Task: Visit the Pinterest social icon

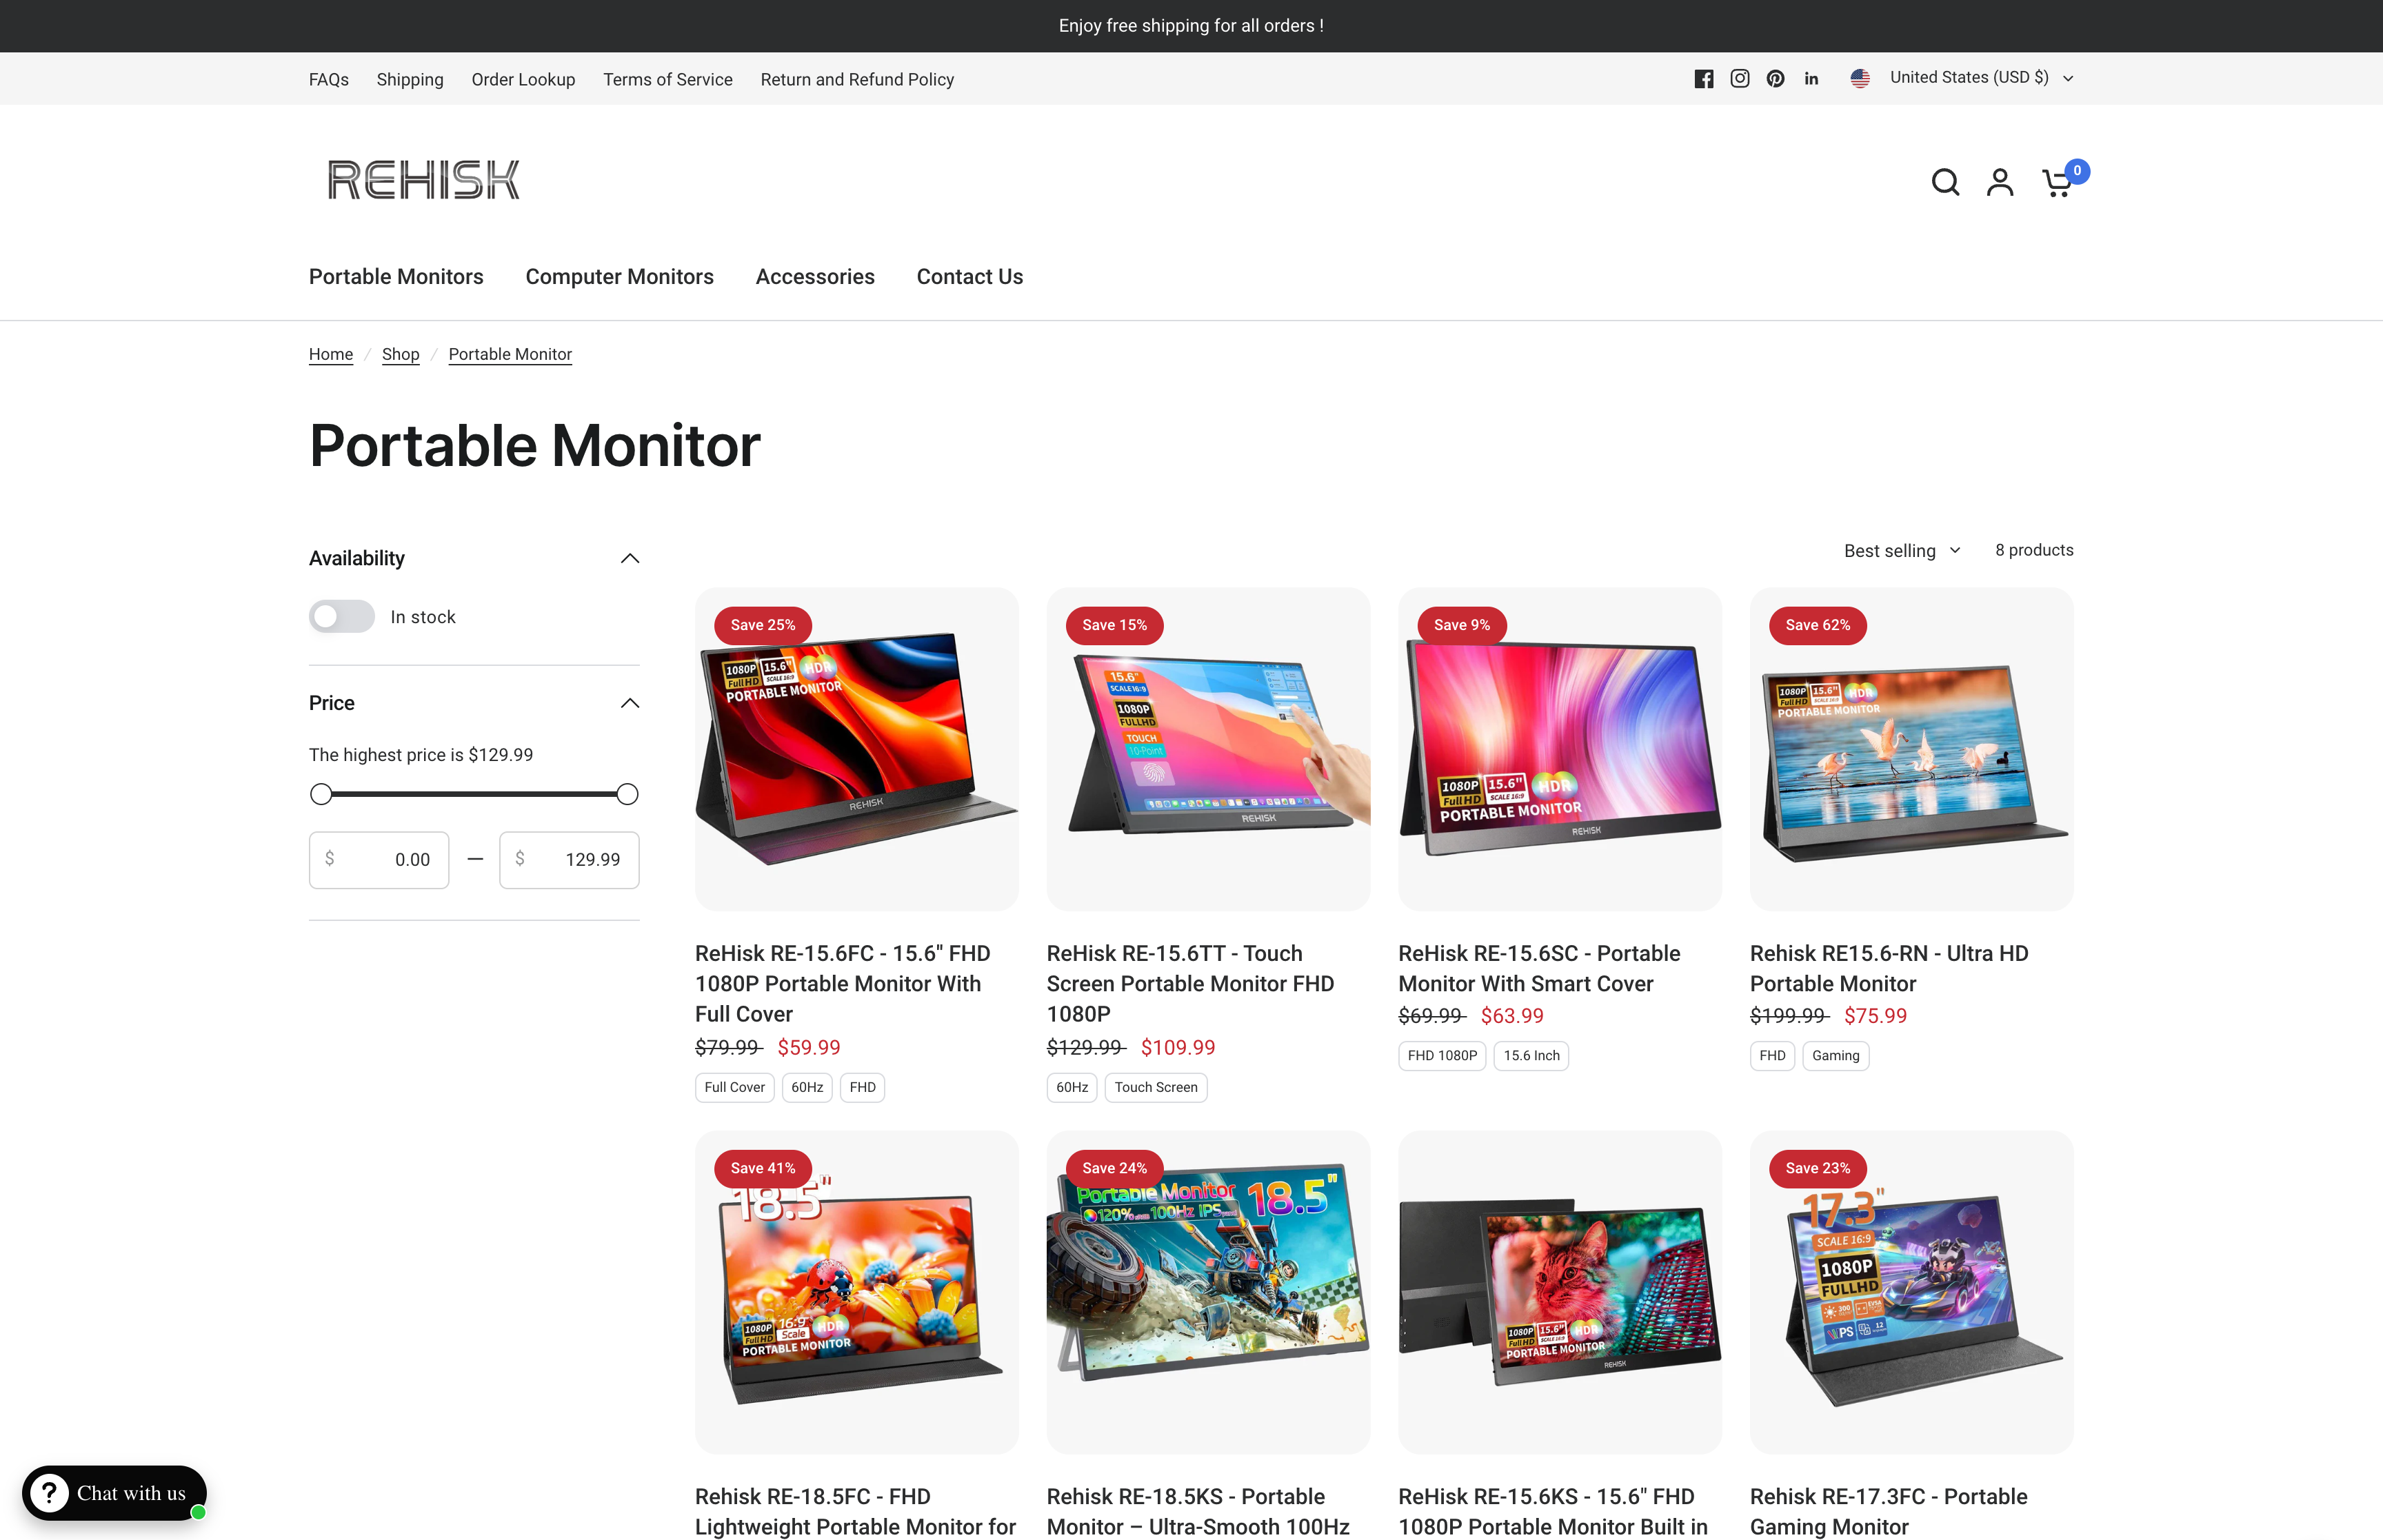Action: 1775,79
